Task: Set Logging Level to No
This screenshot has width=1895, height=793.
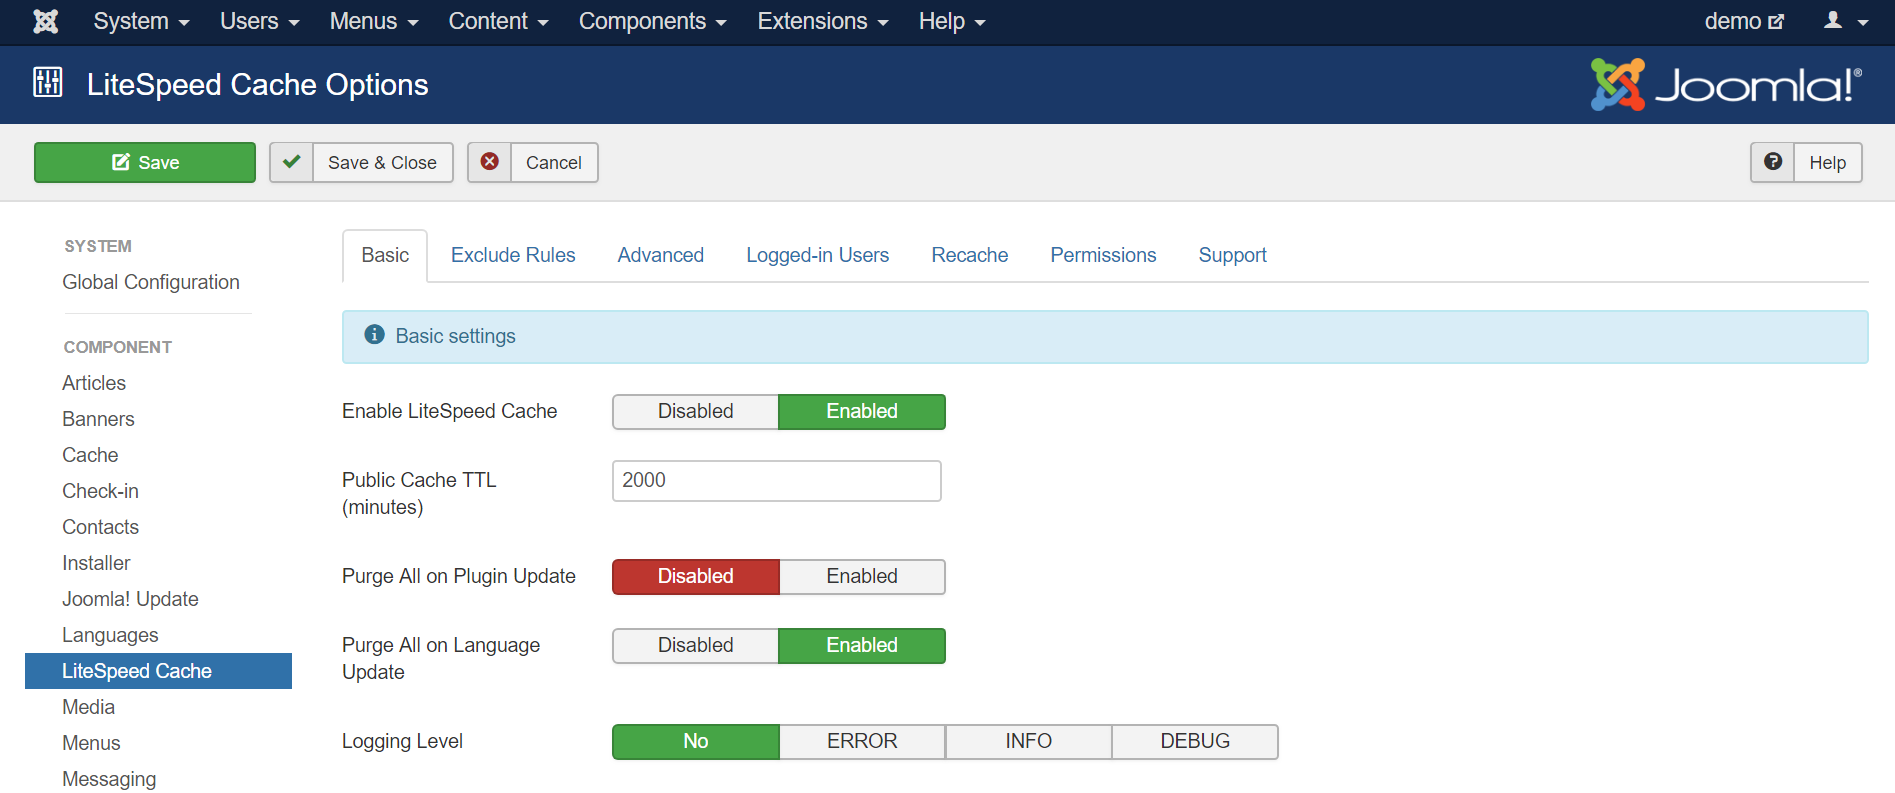Action: [x=696, y=741]
